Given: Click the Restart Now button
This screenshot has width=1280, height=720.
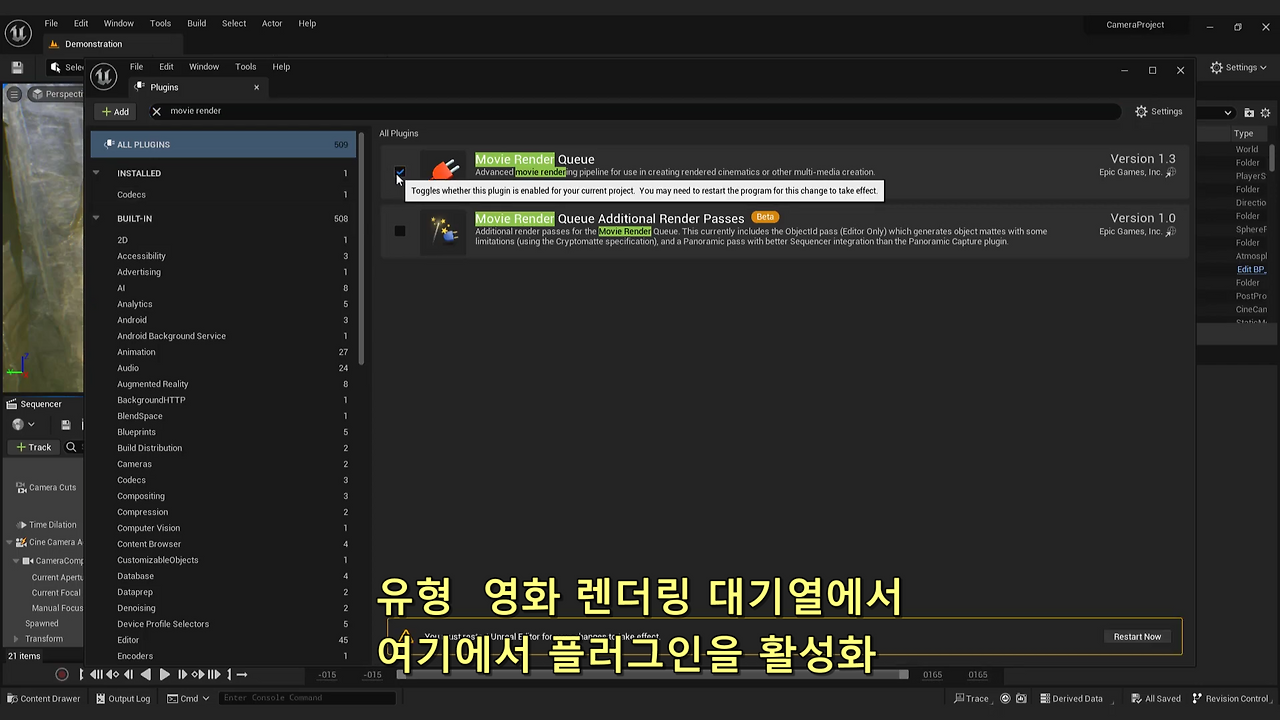Looking at the screenshot, I should point(1136,636).
